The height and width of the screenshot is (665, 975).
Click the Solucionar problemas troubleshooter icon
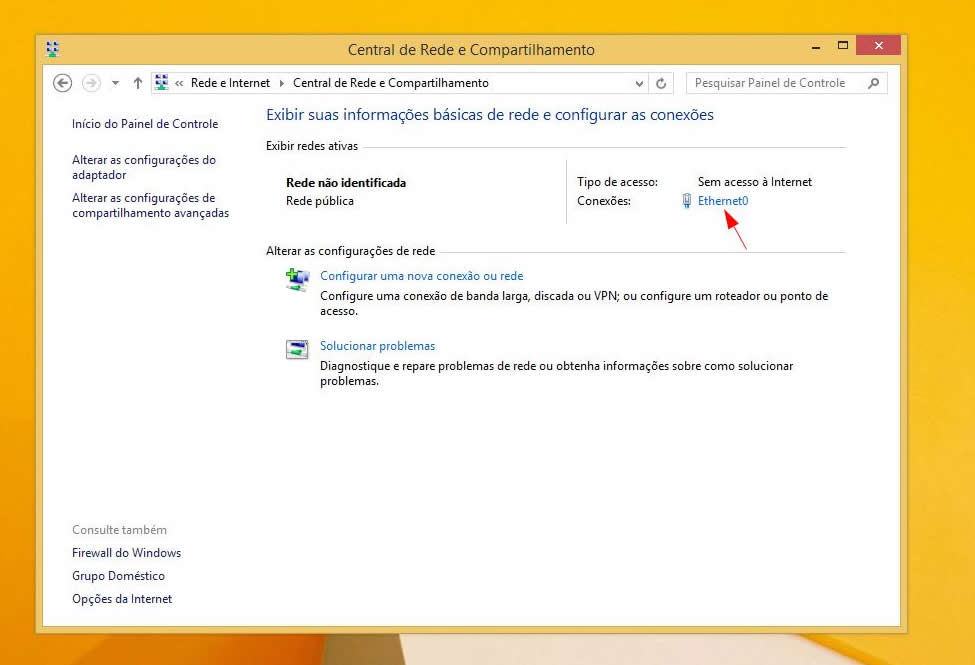tap(297, 349)
